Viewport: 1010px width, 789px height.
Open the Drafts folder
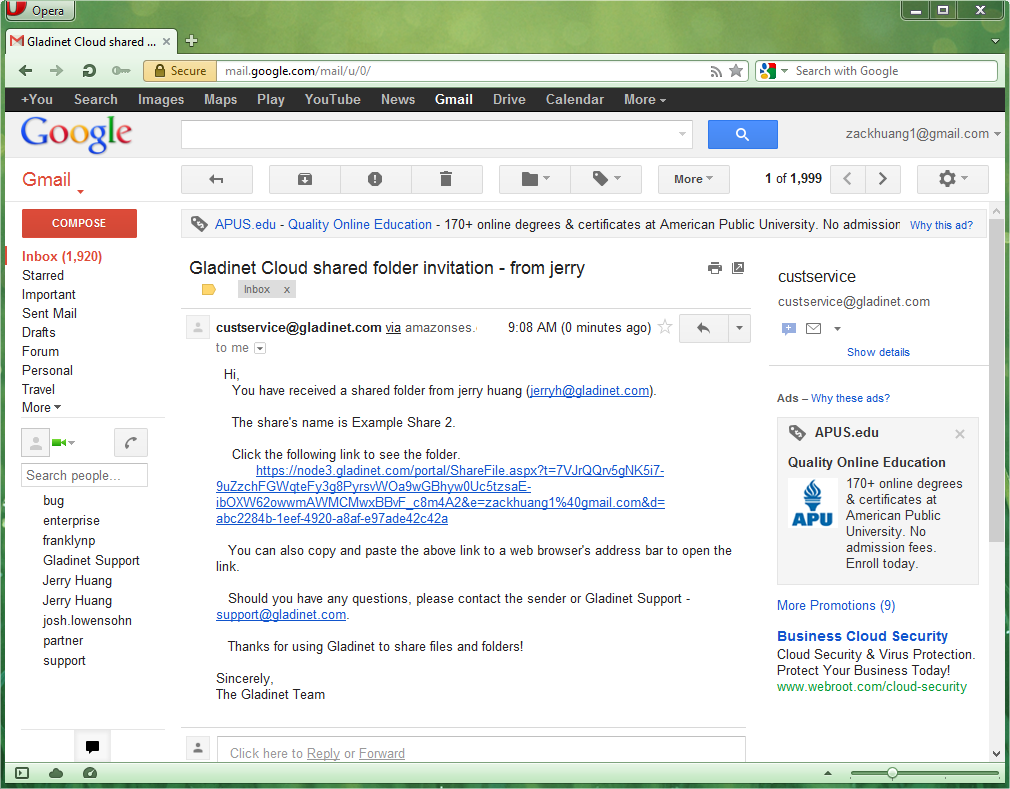(x=39, y=332)
